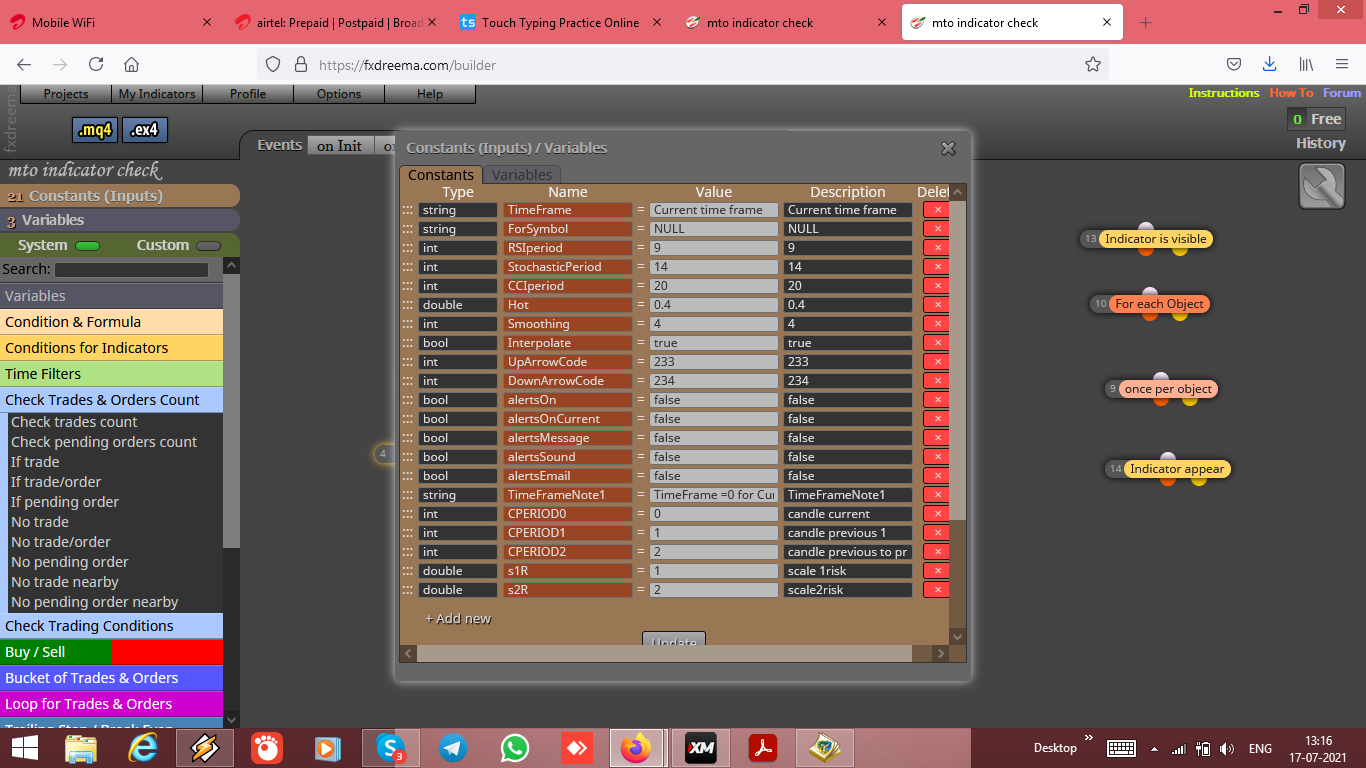This screenshot has width=1366, height=768.
Task: Toggle the System blocks switch
Action: coord(87,246)
